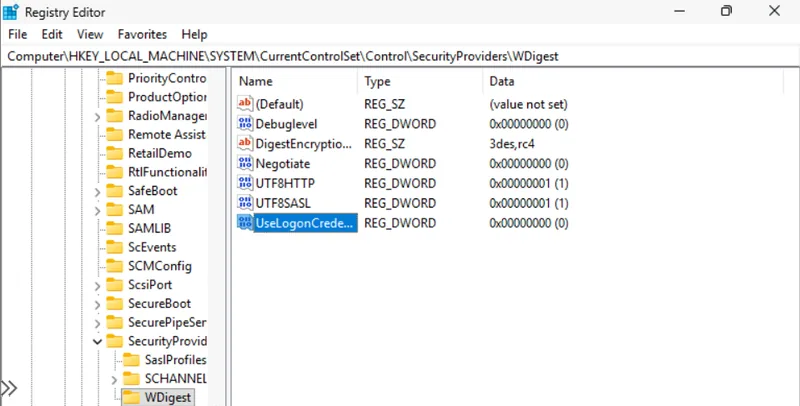This screenshot has width=800, height=406.
Task: Select the SAMLIB key label
Action: coord(149,229)
